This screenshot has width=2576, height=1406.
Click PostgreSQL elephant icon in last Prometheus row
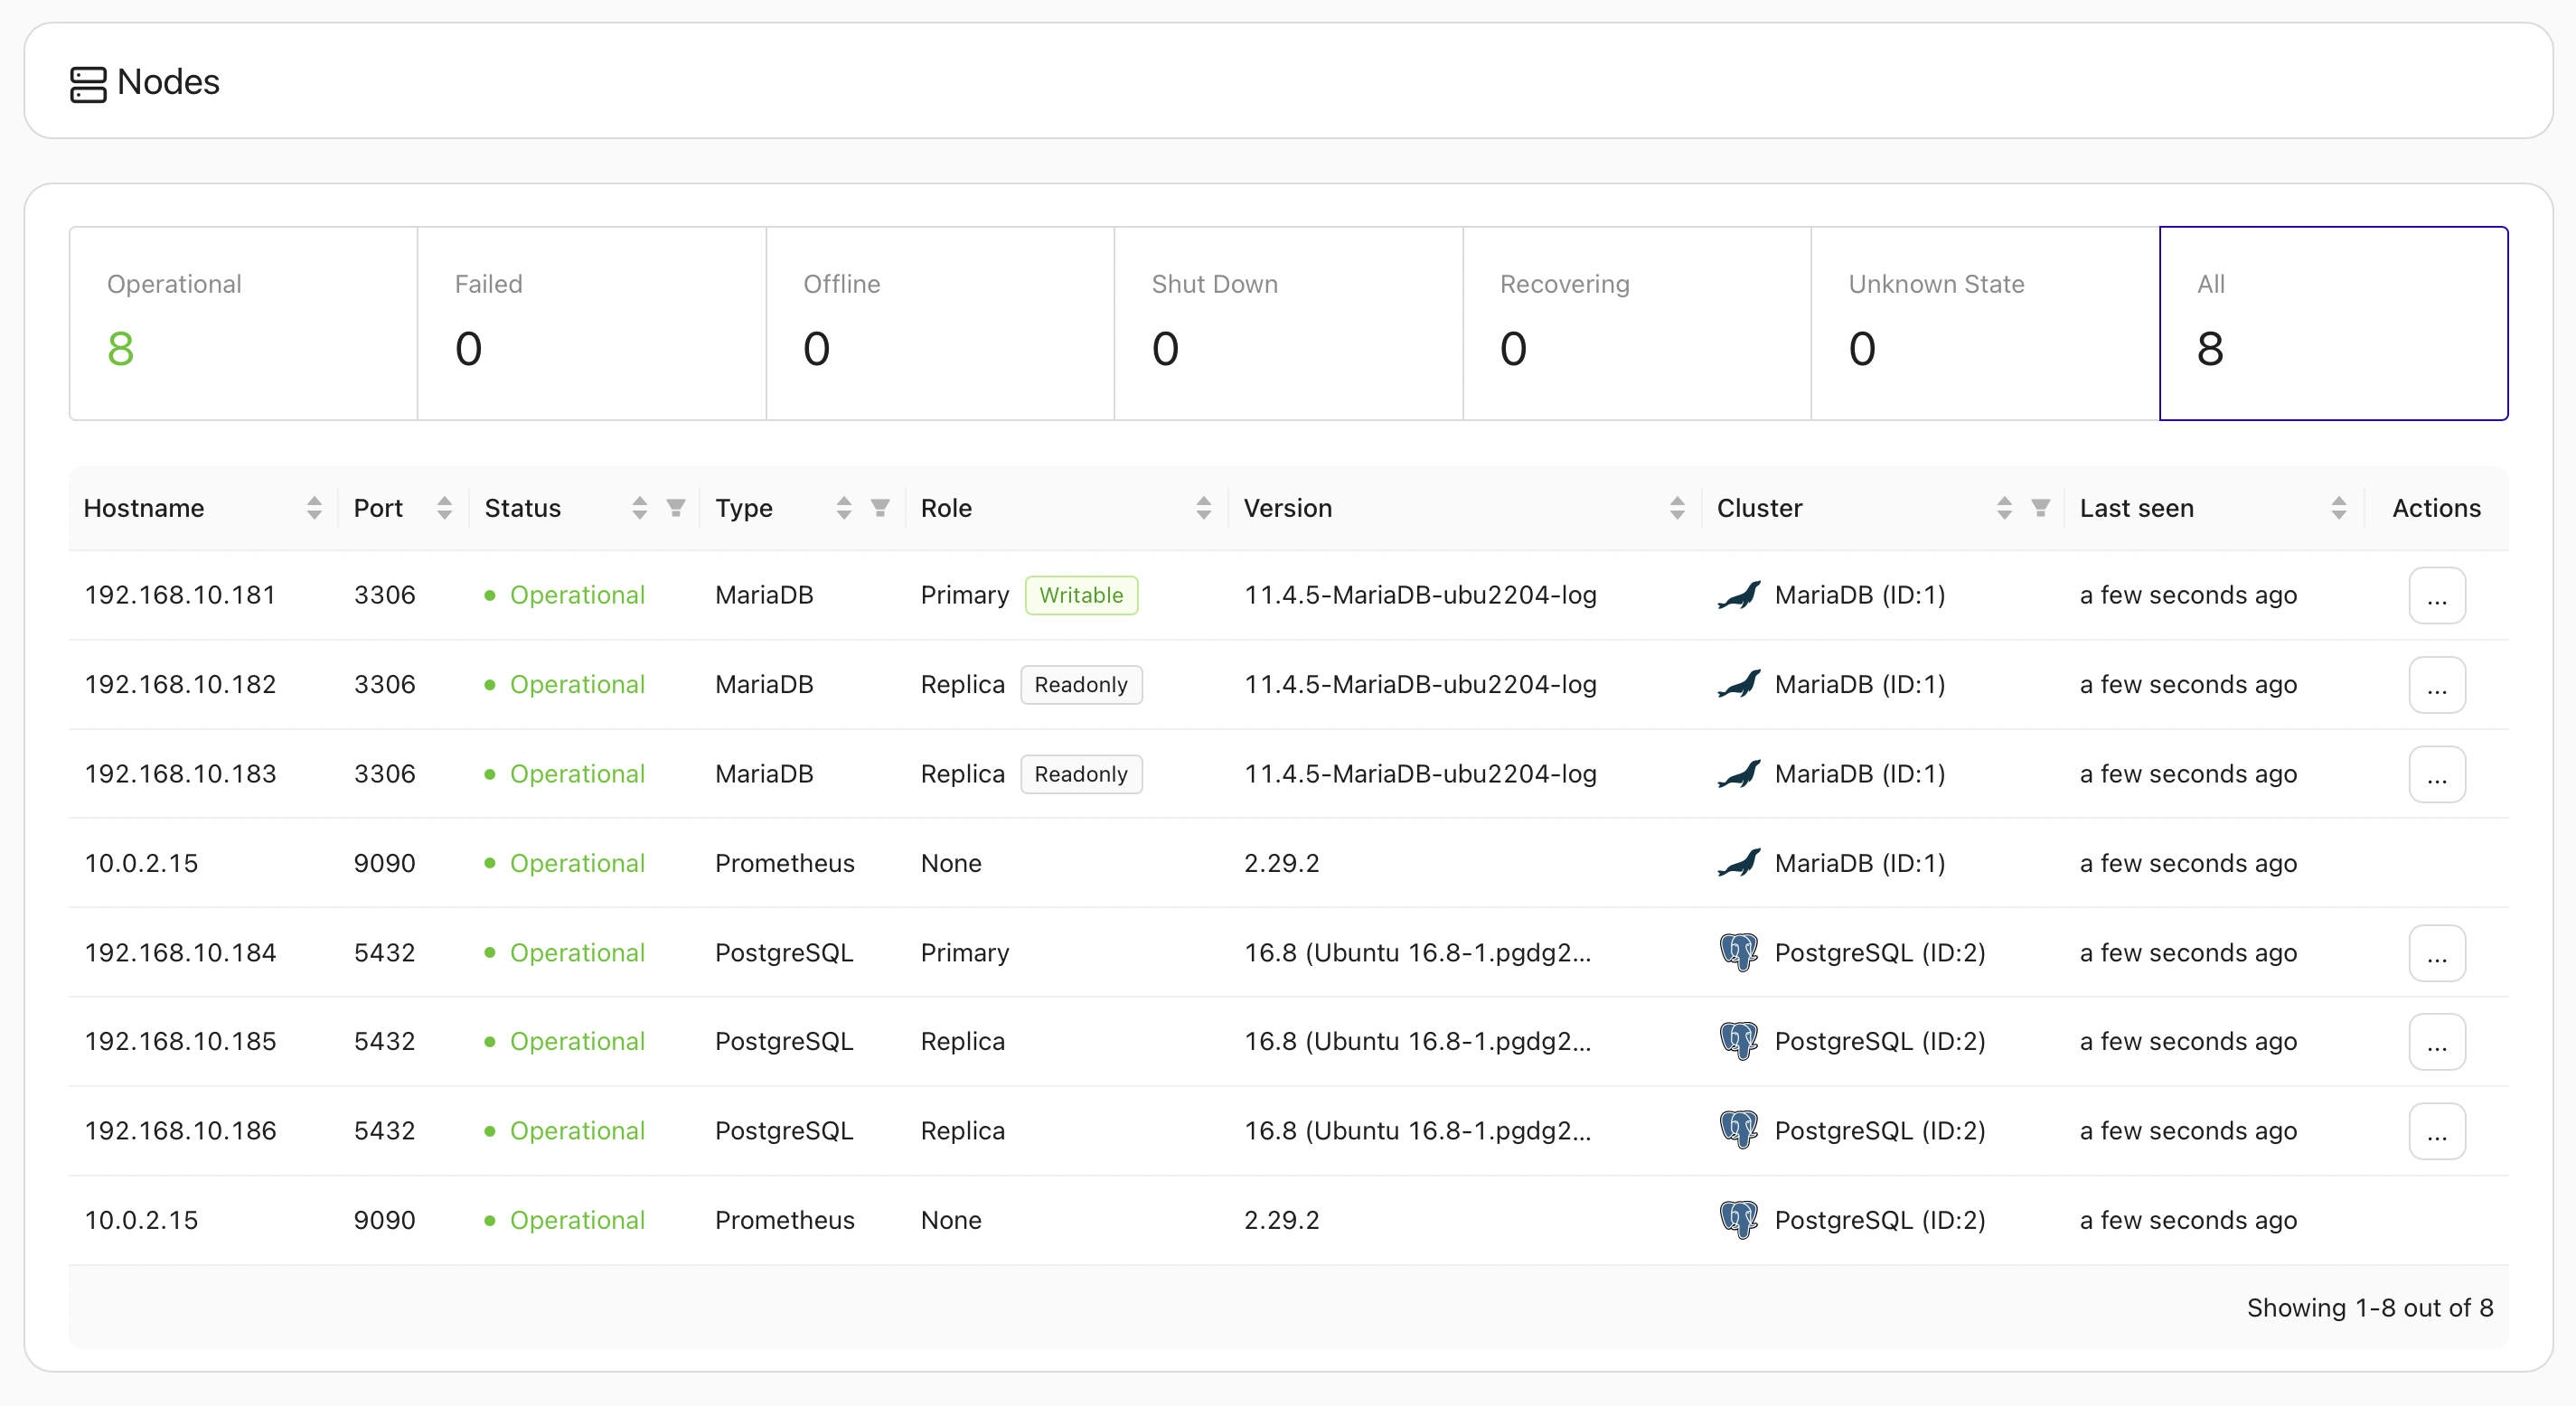click(x=1739, y=1219)
